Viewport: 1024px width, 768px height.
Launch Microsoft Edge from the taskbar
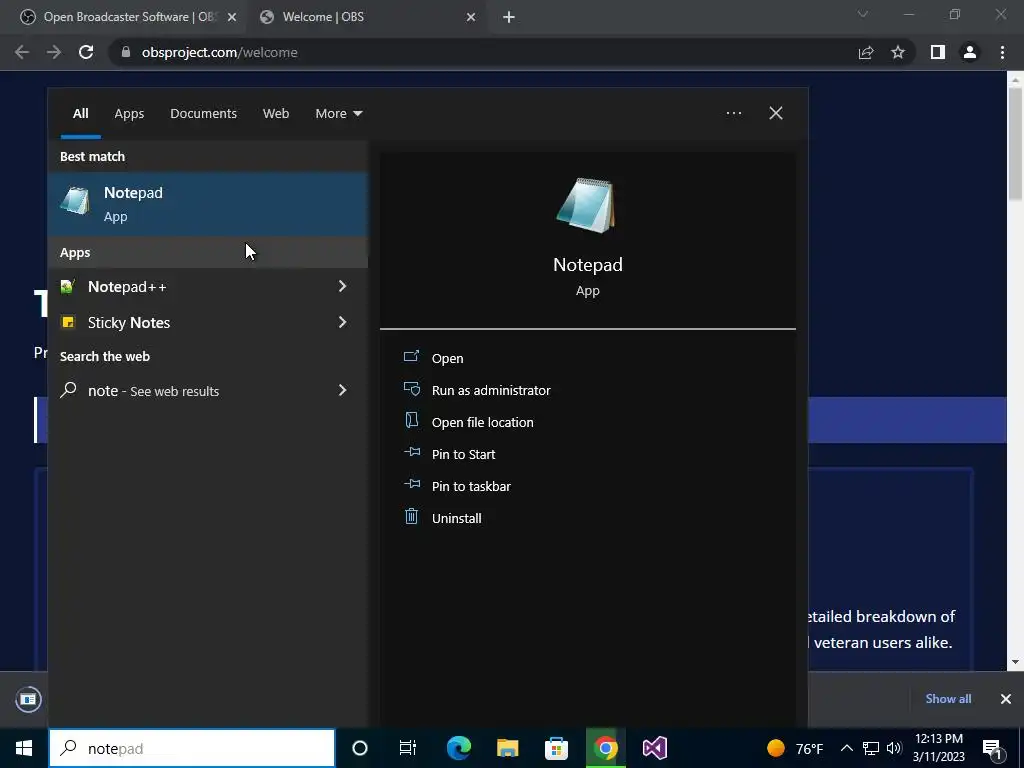point(458,748)
